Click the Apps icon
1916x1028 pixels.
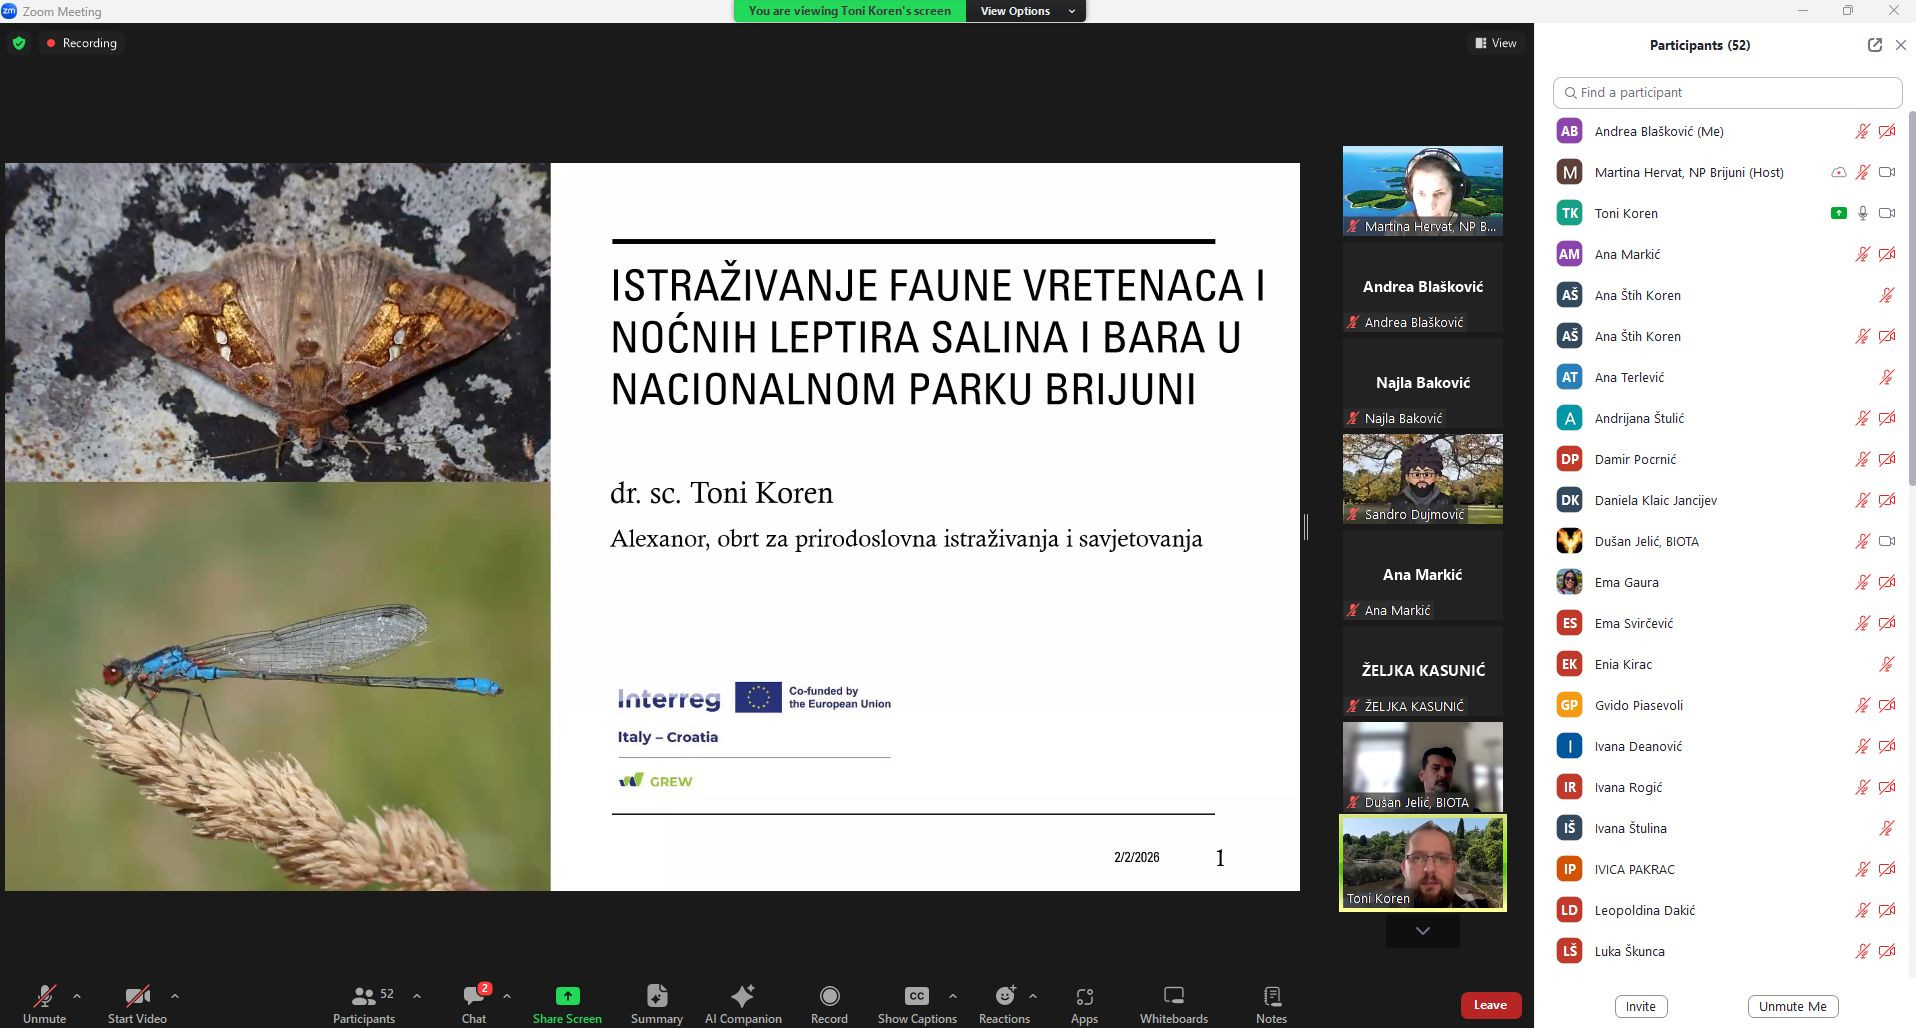pos(1084,1003)
